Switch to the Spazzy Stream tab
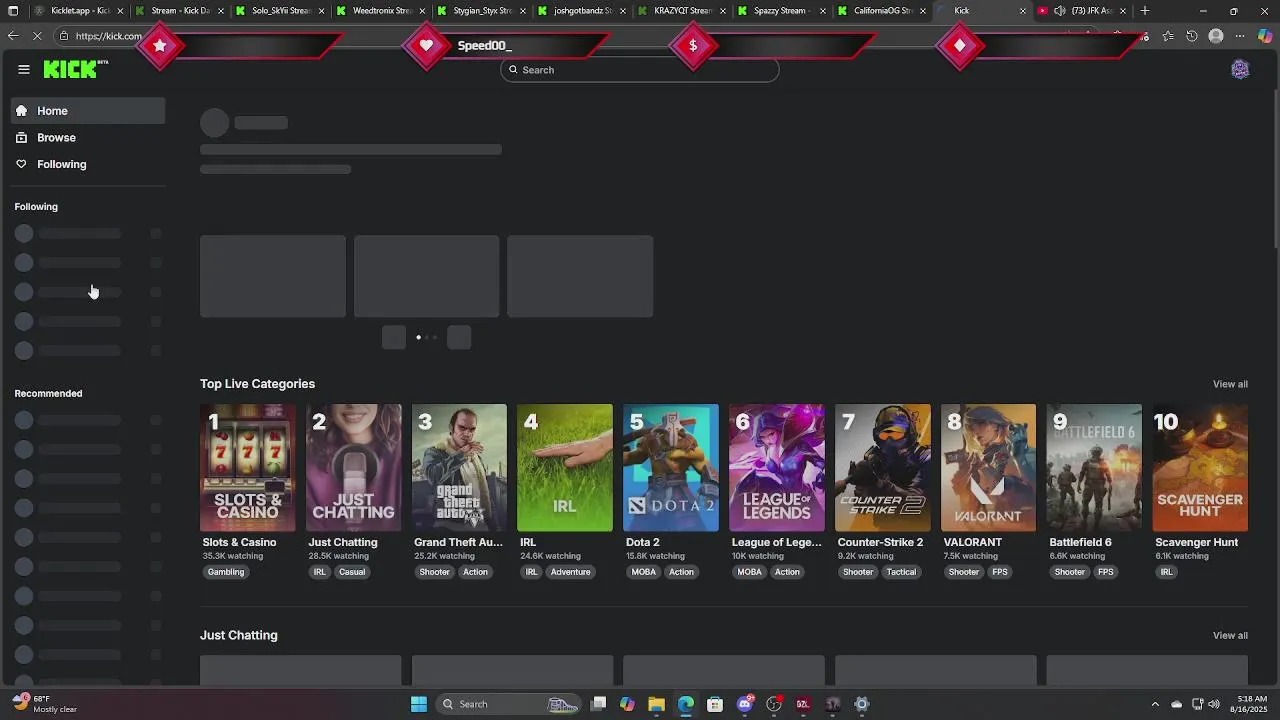The height and width of the screenshot is (720, 1280). click(780, 11)
